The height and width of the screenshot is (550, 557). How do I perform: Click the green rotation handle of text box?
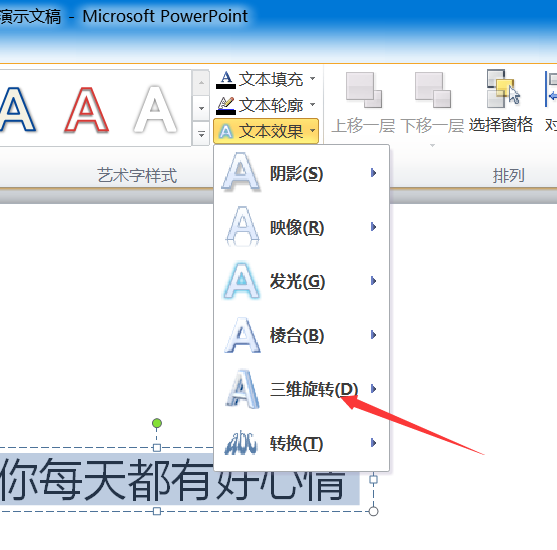[x=157, y=423]
